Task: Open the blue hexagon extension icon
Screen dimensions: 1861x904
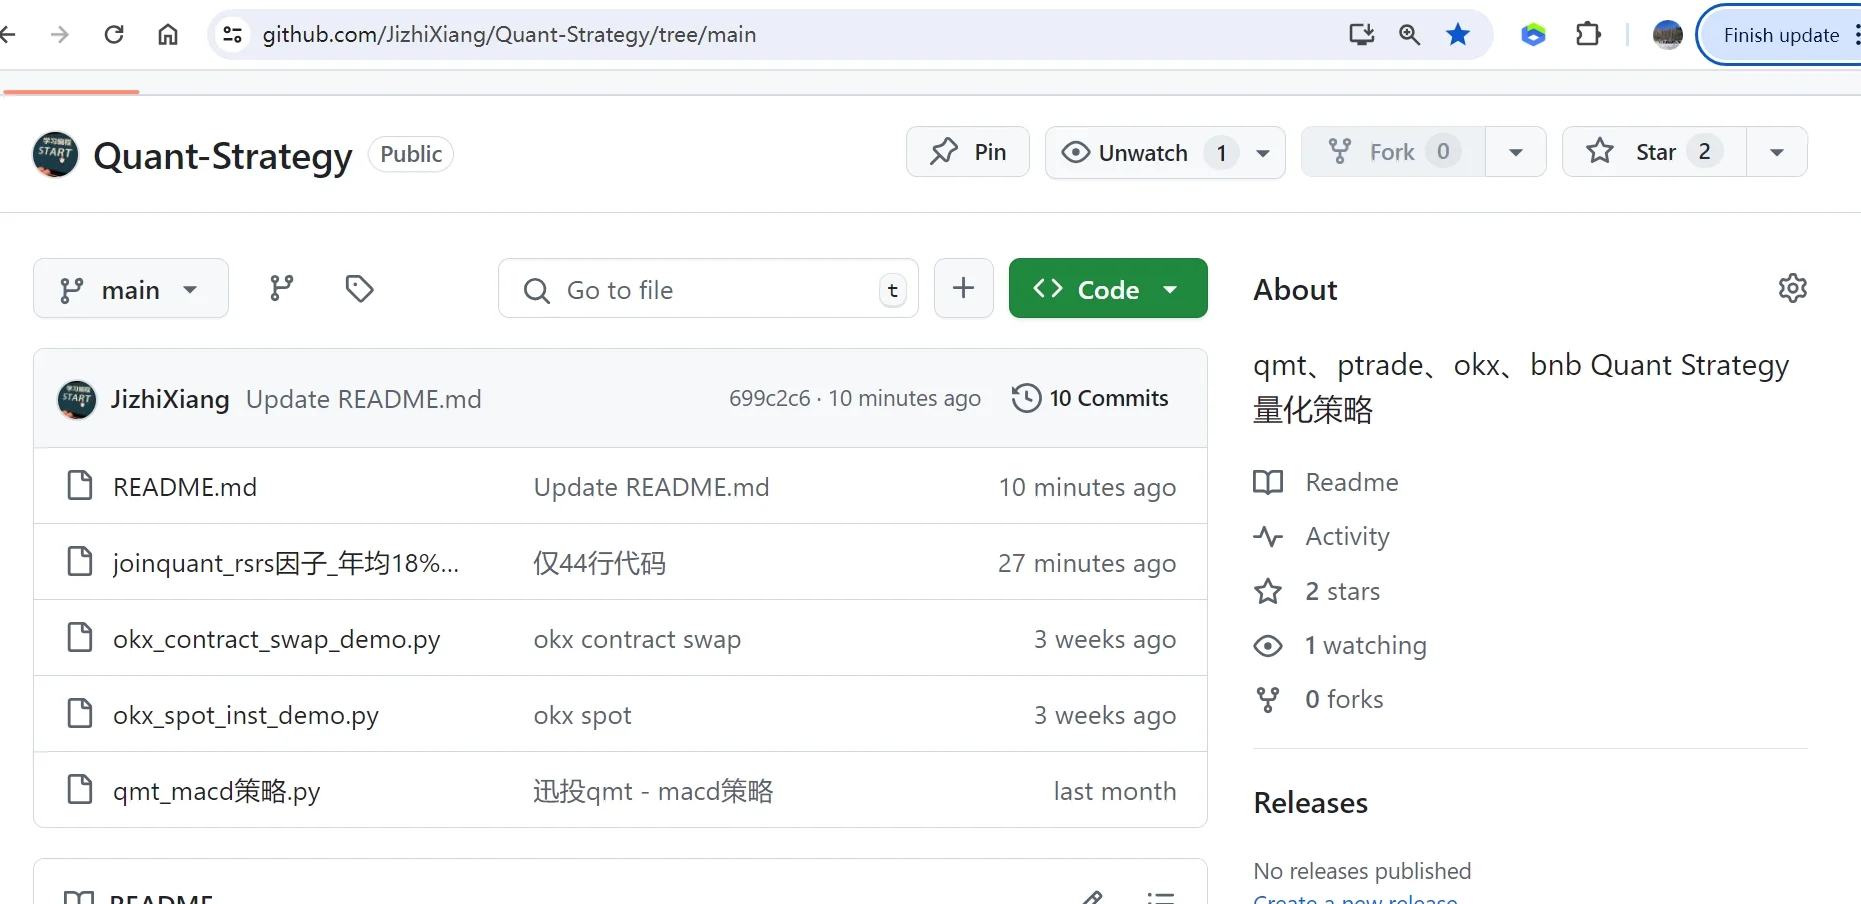Action: (1533, 35)
